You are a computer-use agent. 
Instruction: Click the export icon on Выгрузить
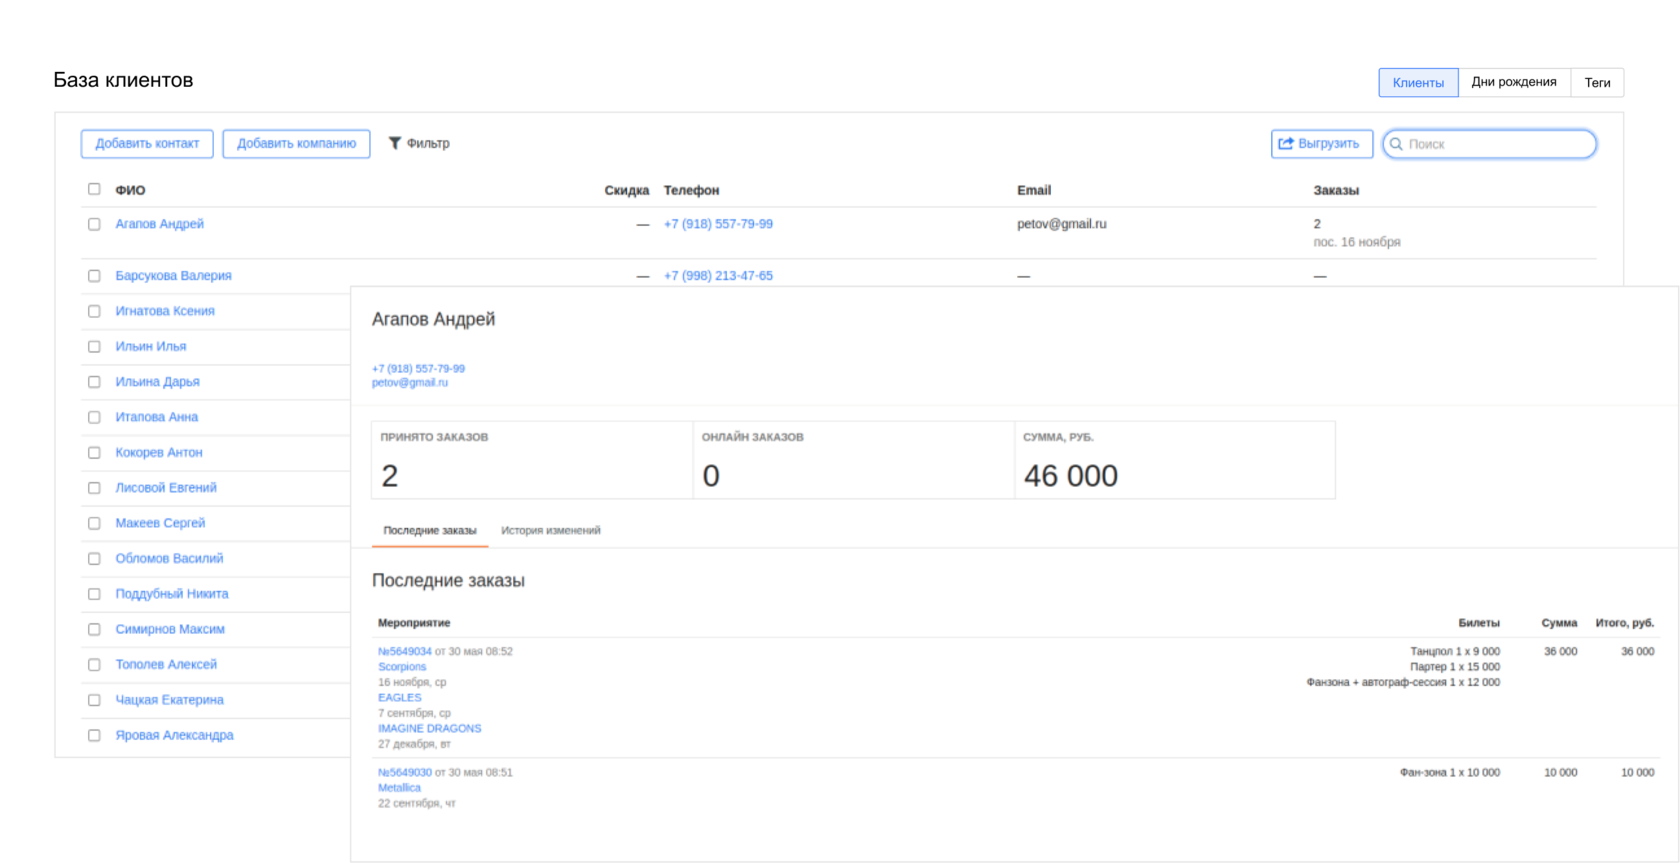[x=1286, y=144]
